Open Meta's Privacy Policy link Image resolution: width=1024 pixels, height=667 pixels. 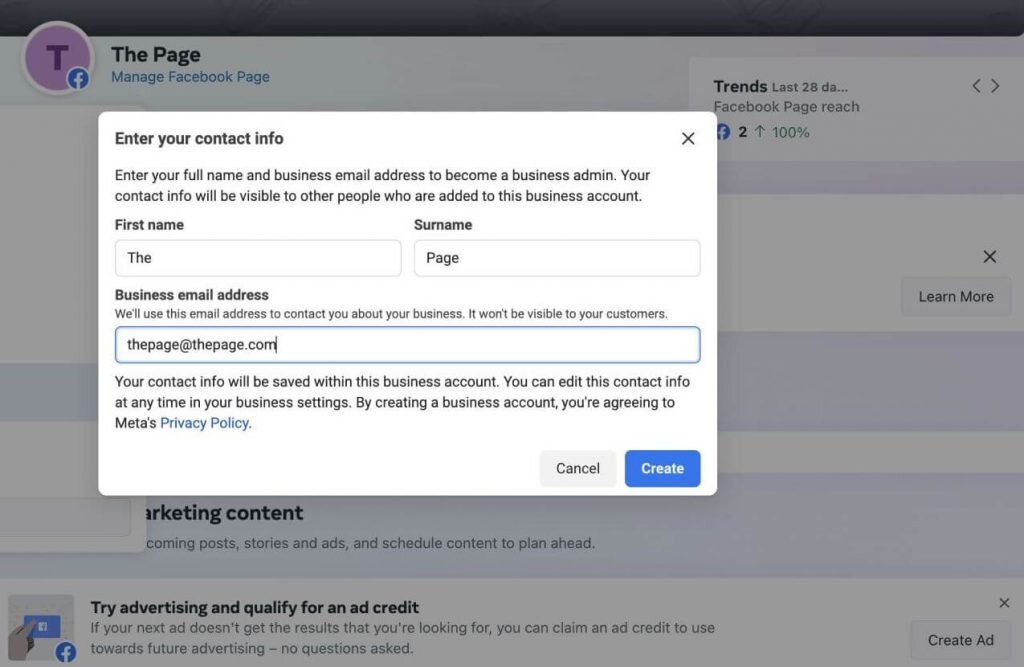coord(204,423)
